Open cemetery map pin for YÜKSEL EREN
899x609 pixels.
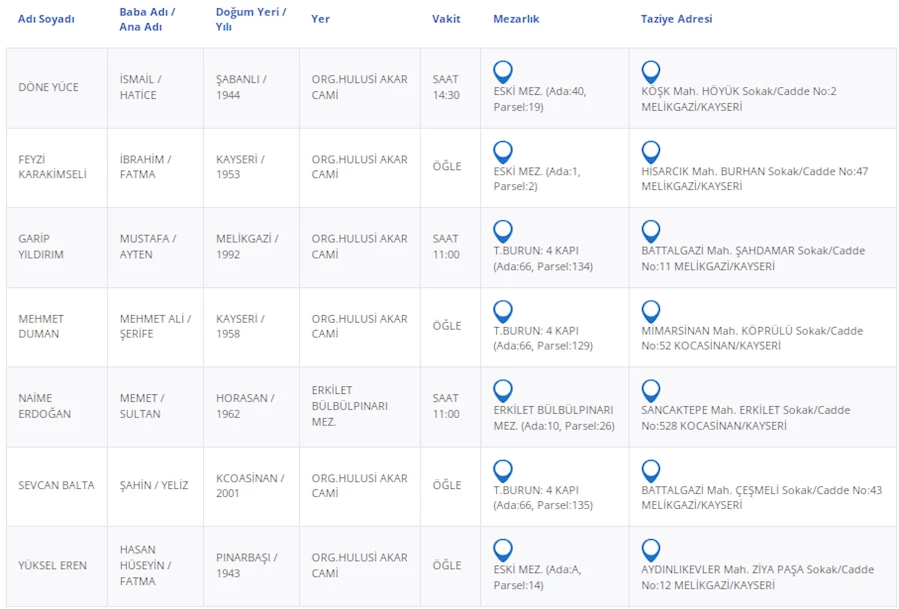(503, 550)
